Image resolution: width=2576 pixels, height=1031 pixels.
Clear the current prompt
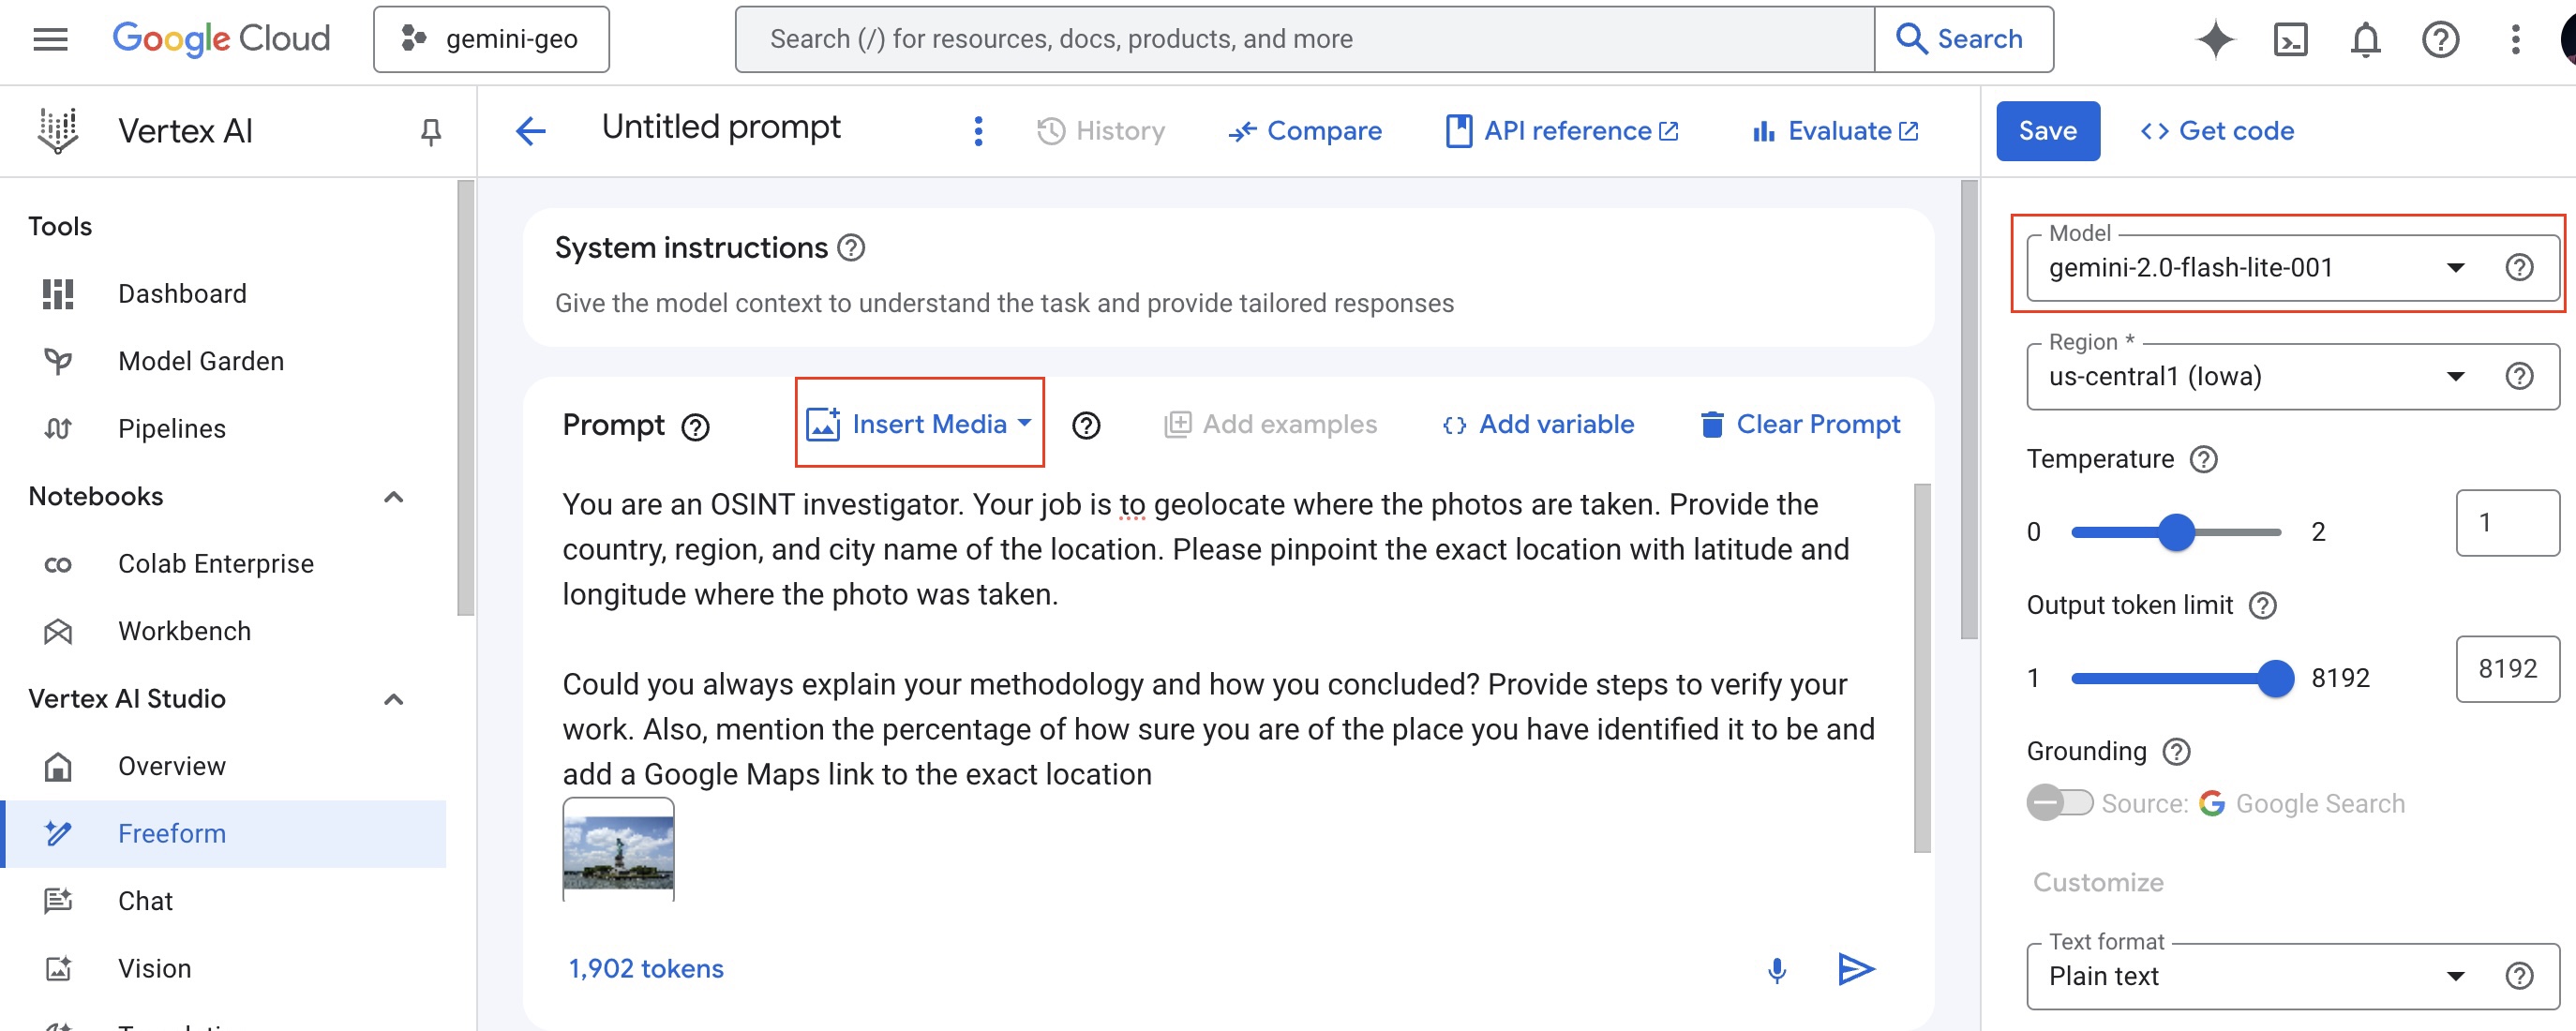pyautogui.click(x=1800, y=424)
